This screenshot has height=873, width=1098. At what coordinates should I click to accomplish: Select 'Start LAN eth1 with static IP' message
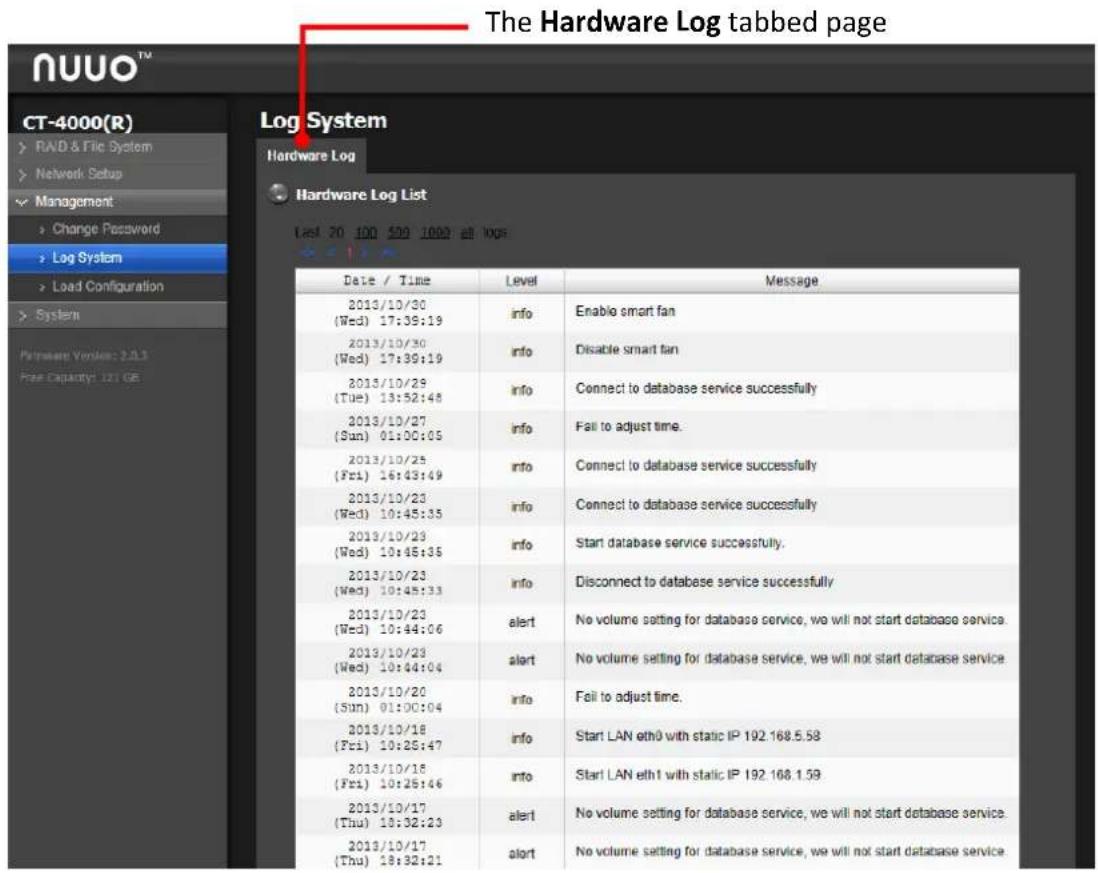click(x=697, y=775)
